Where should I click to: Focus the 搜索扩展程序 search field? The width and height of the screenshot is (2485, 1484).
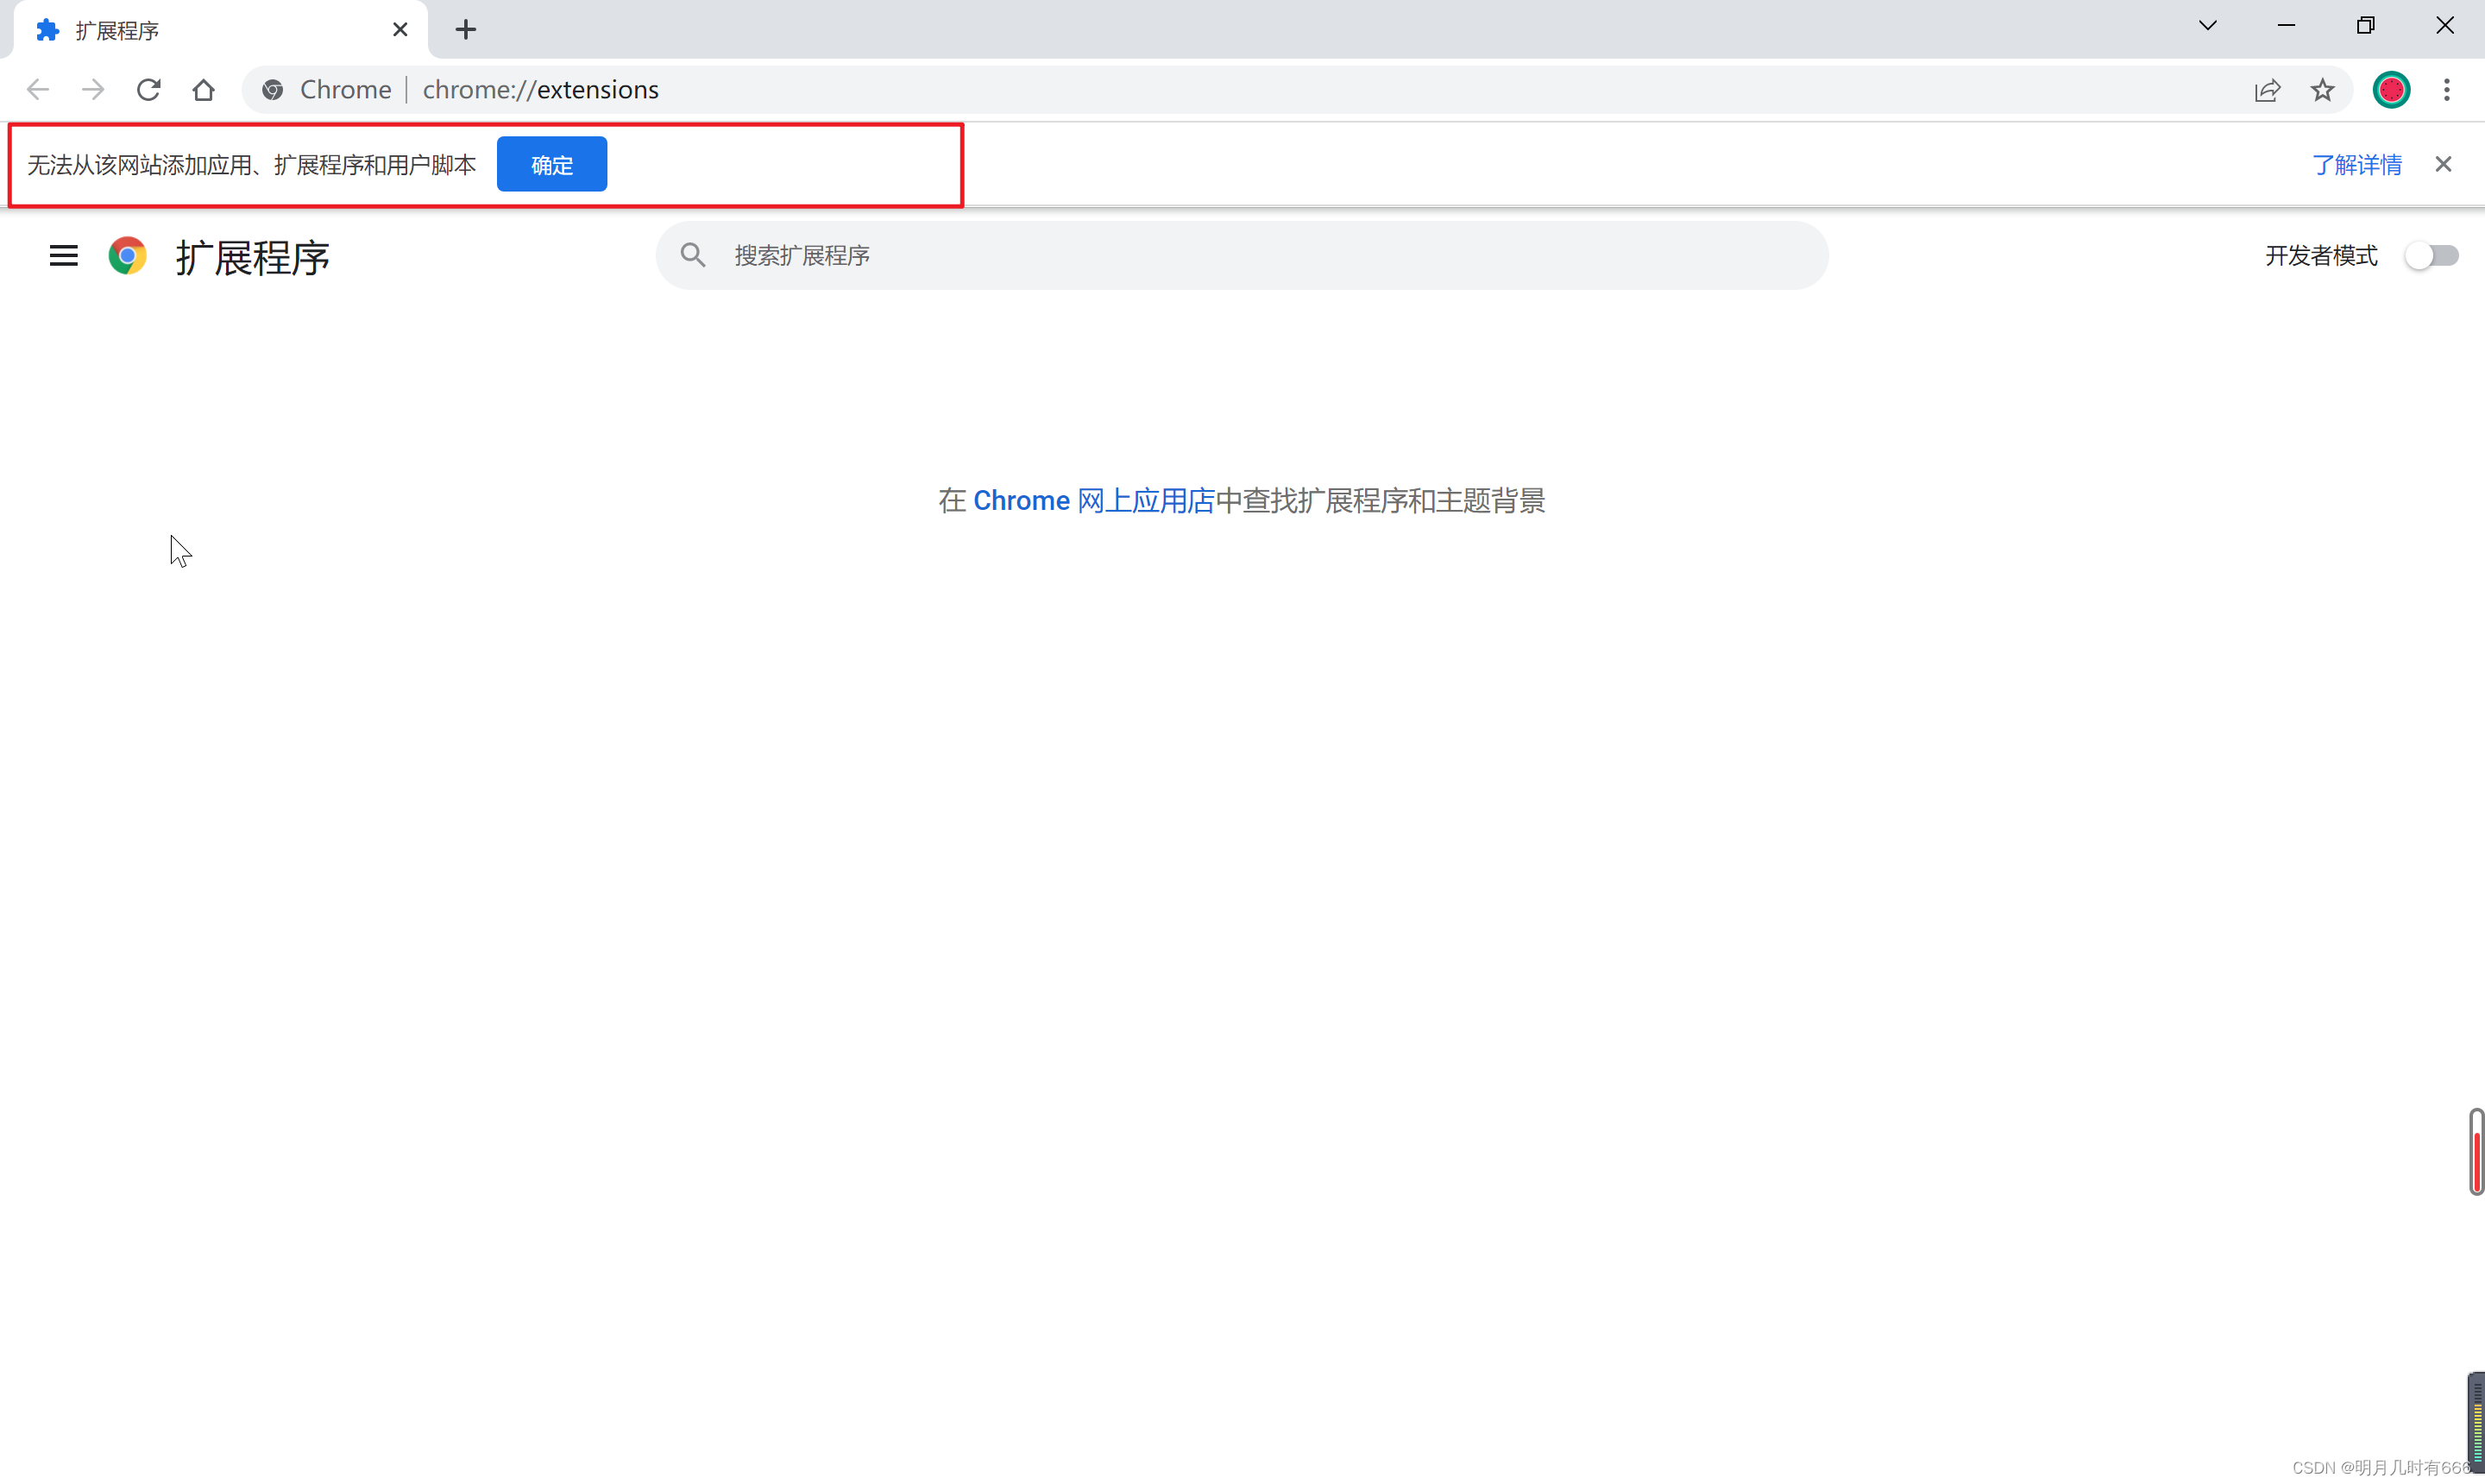tap(1242, 255)
